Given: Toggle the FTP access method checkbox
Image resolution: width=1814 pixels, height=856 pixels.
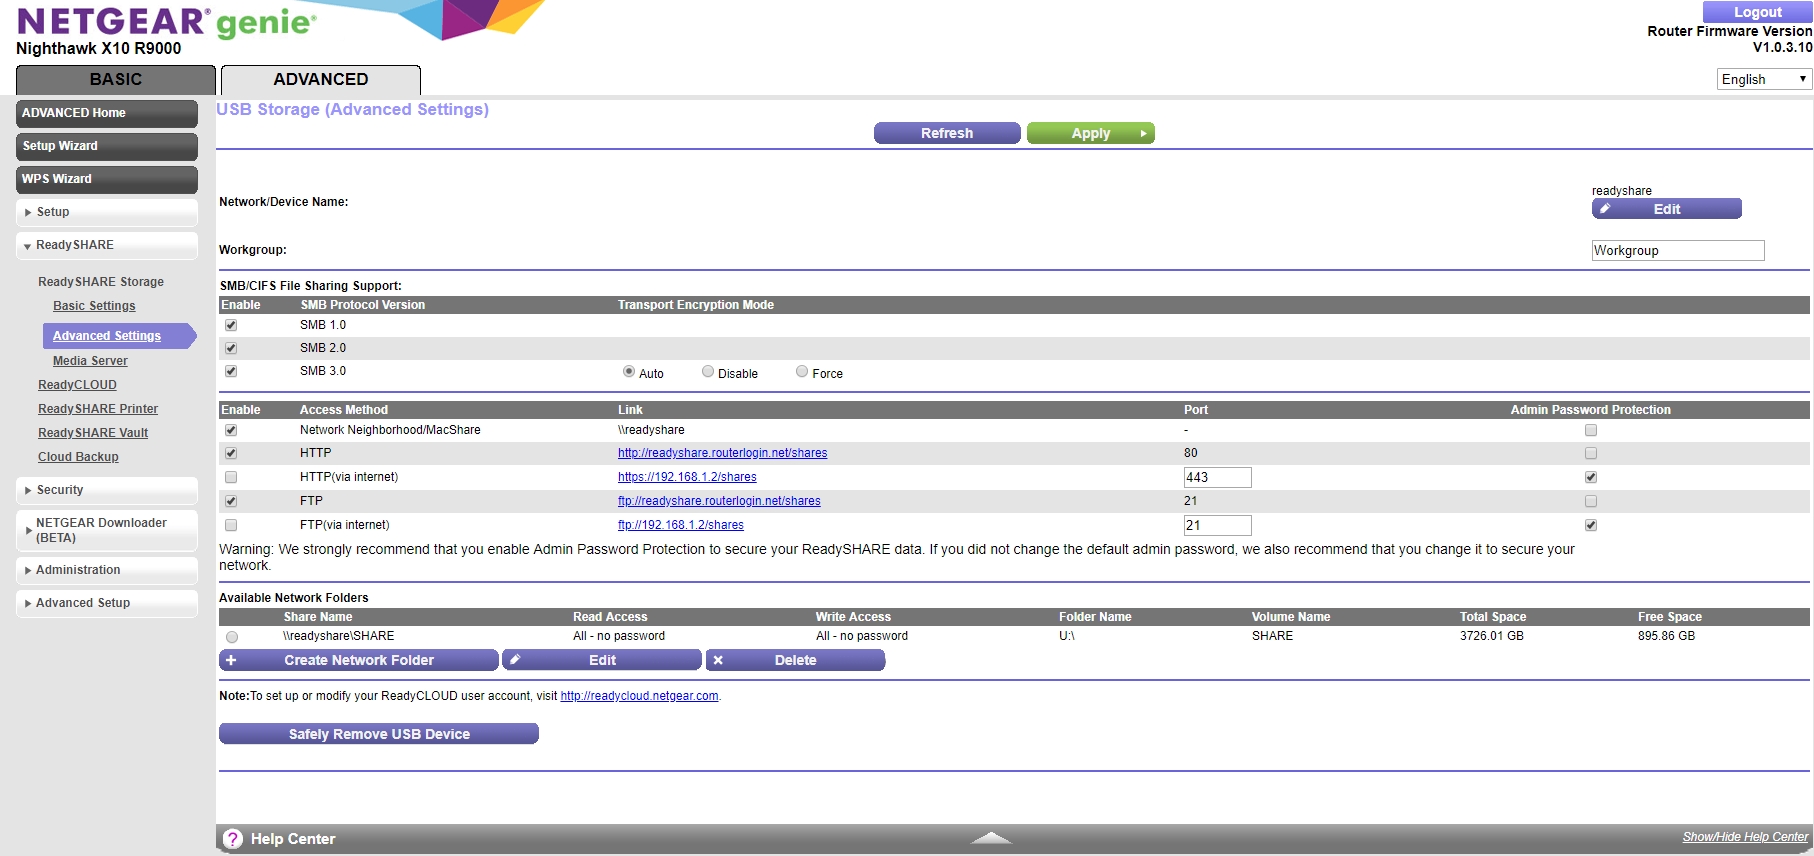Looking at the screenshot, I should (231, 501).
